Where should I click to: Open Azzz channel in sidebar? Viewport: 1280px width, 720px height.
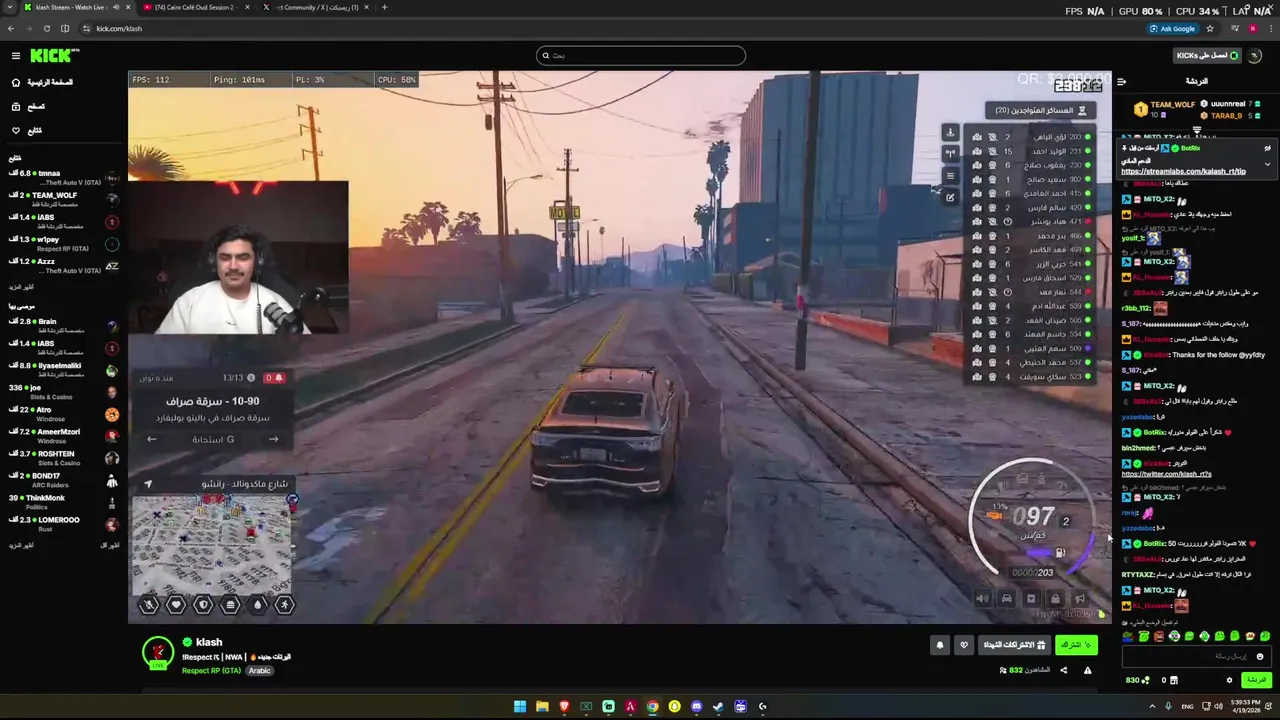point(62,266)
